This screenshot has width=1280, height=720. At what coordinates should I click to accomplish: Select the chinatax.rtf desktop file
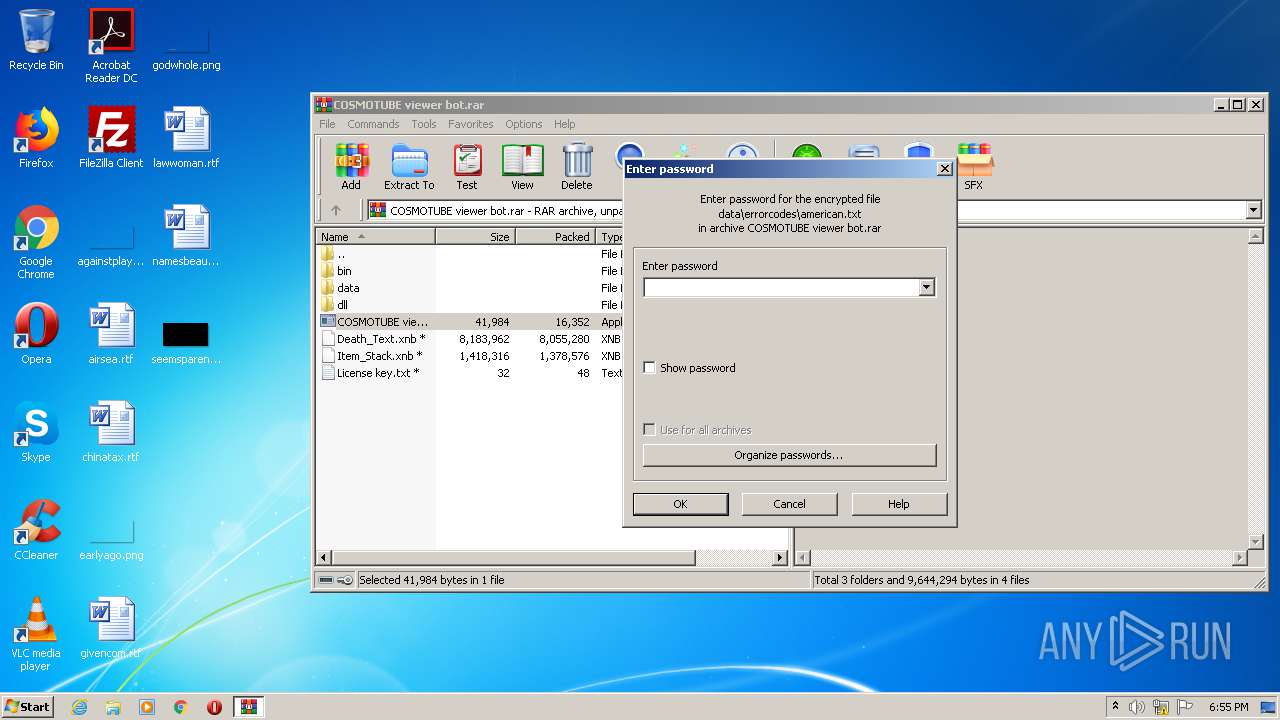[111, 432]
